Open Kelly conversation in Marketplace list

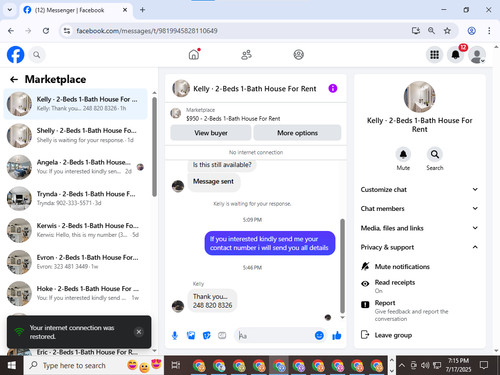point(75,104)
